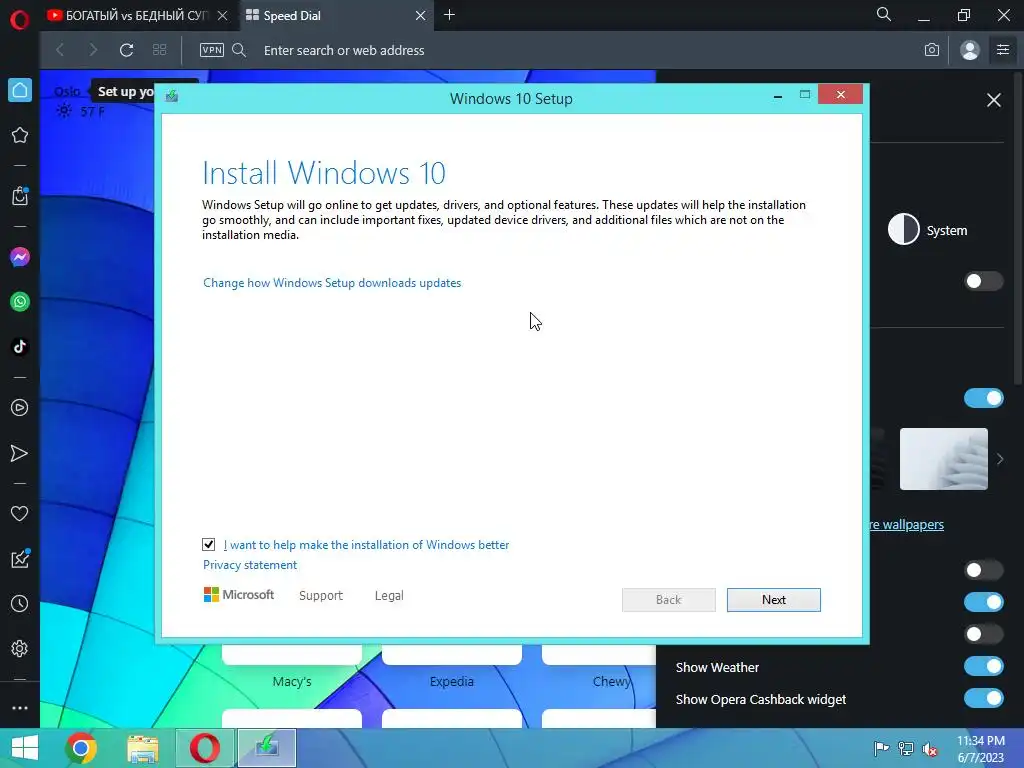The height and width of the screenshot is (768, 1024).
Task: Close the Easy Setup side panel
Action: coord(993,100)
